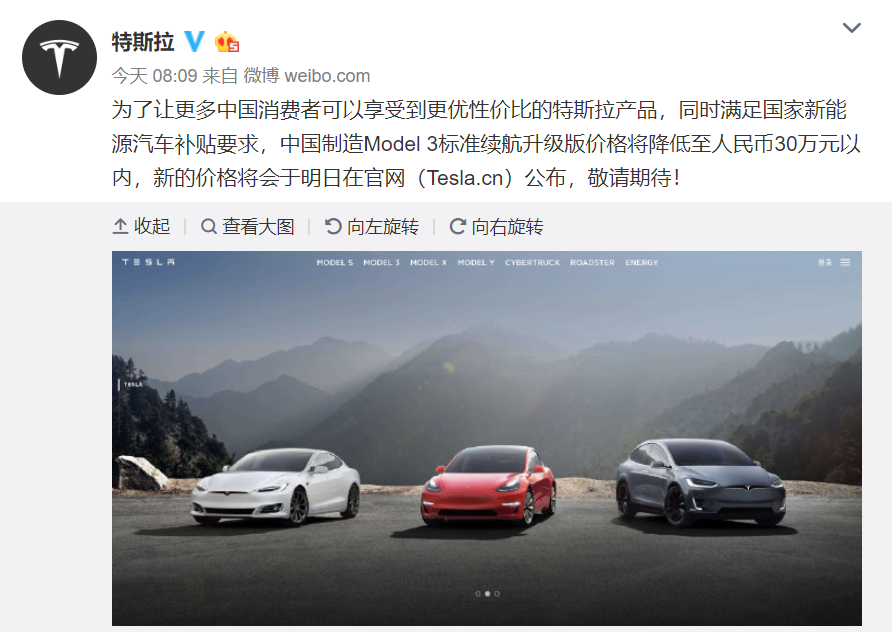892x632 pixels.
Task: Open the Tesla profile avatar
Action: click(x=59, y=57)
